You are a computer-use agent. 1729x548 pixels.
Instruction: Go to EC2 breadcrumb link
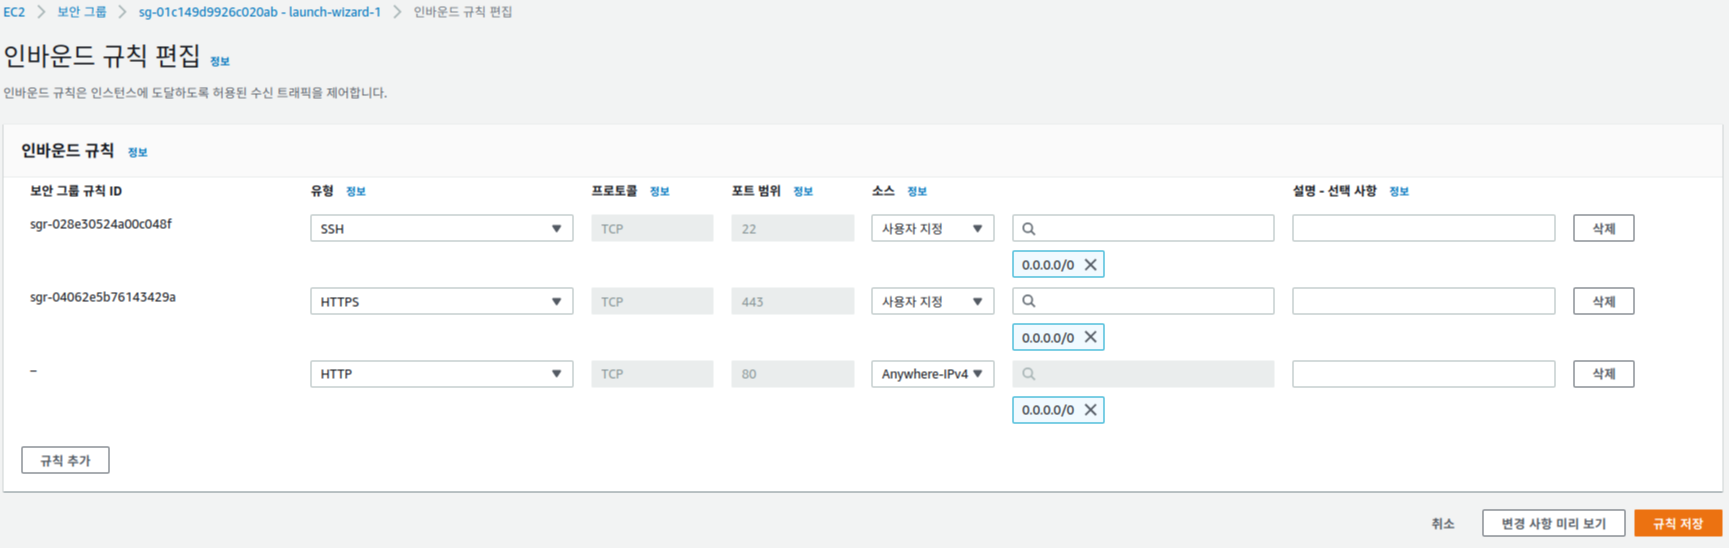[x=14, y=12]
